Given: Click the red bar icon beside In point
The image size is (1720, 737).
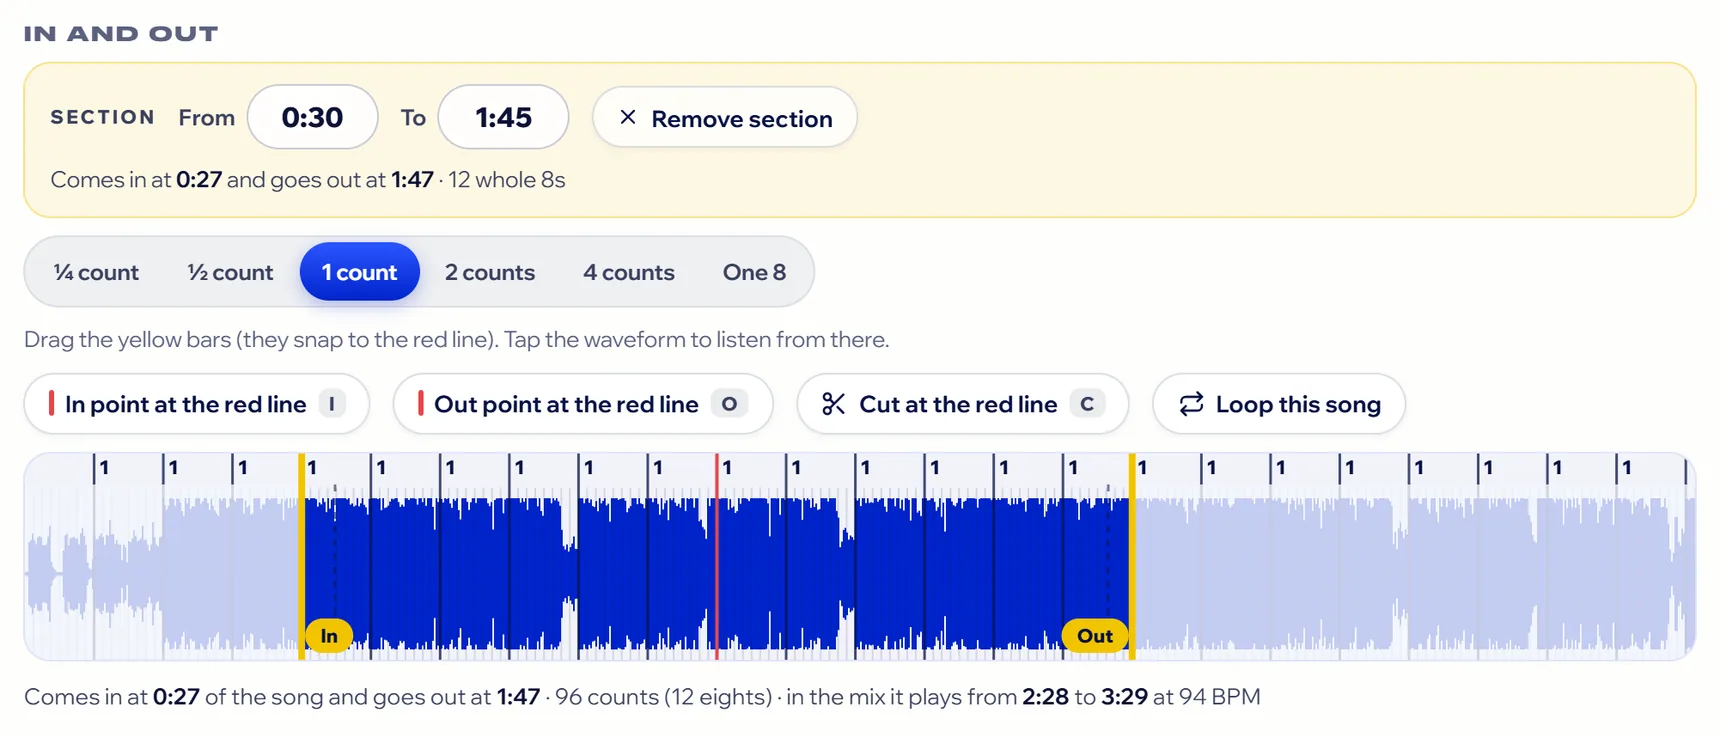Looking at the screenshot, I should 51,404.
